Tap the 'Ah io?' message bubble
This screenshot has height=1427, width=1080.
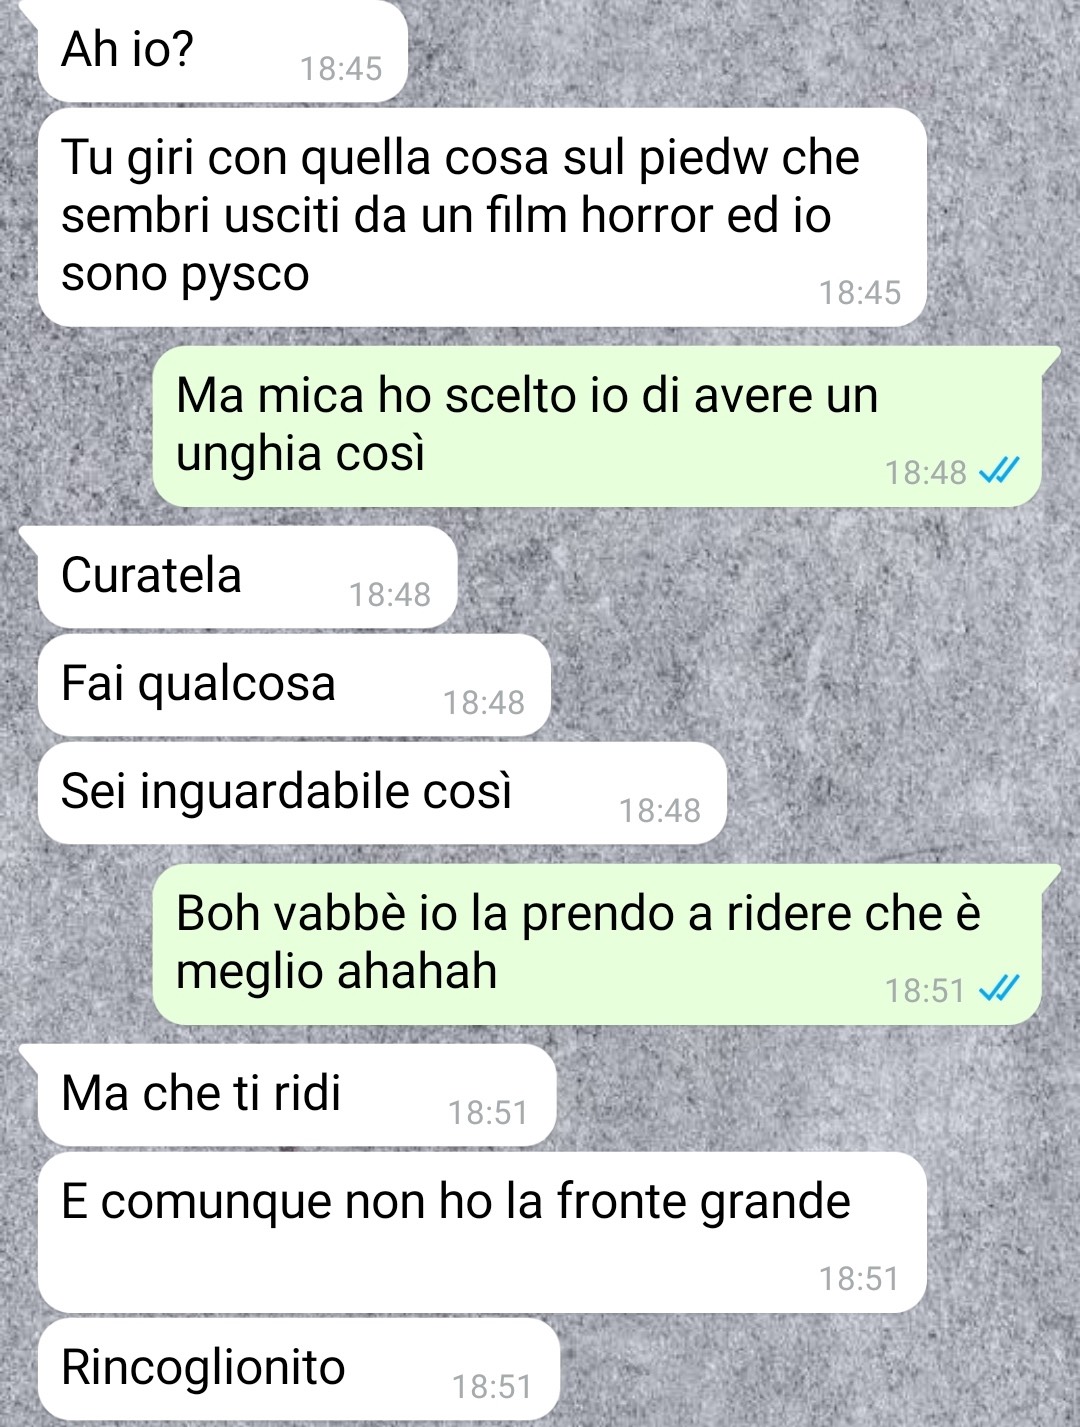point(222,50)
